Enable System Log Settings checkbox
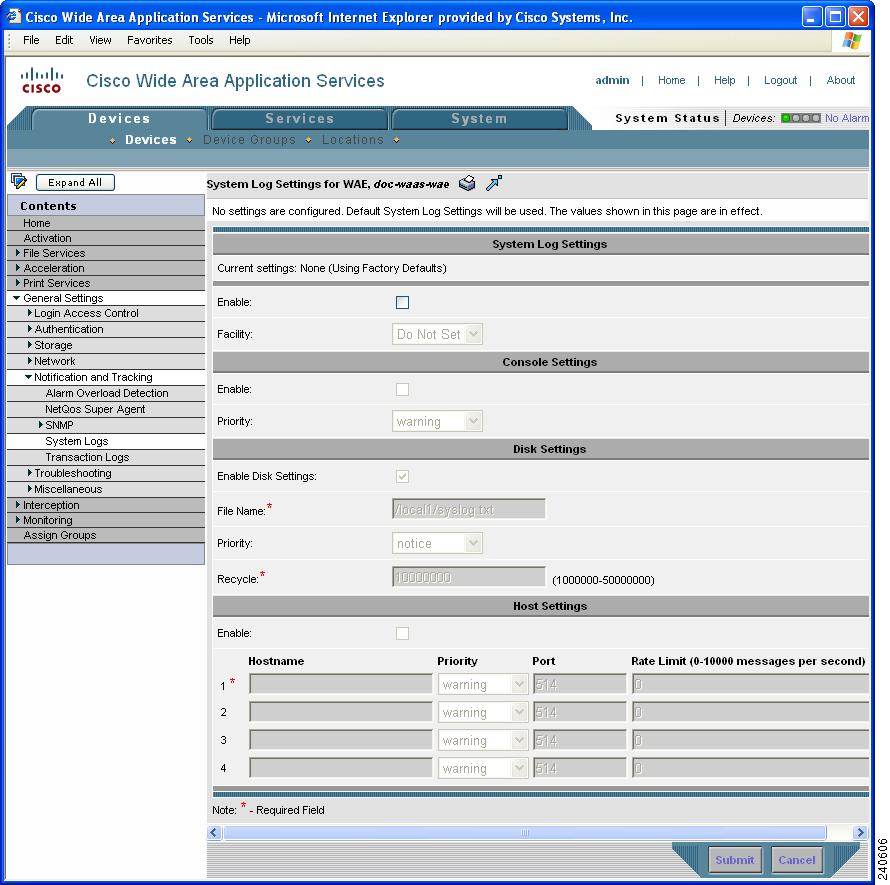 (x=402, y=303)
